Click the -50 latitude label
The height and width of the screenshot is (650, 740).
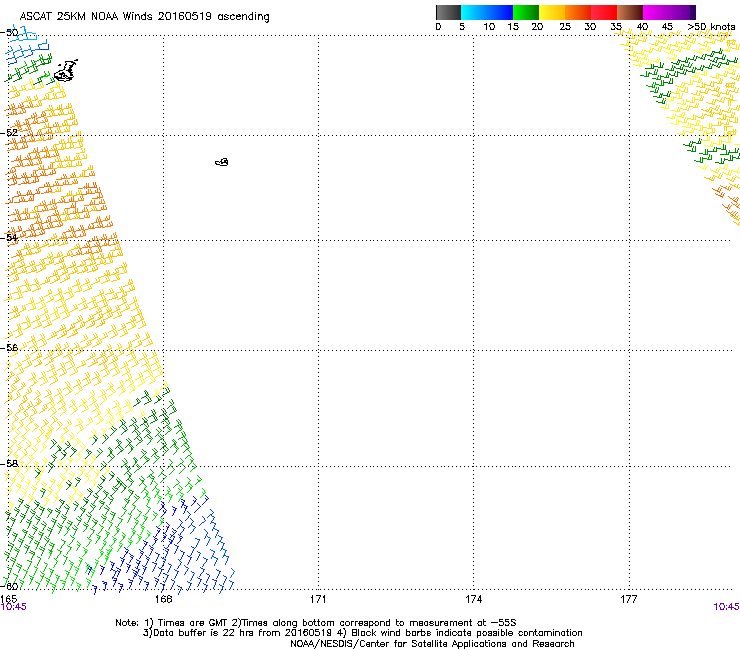coord(10,33)
